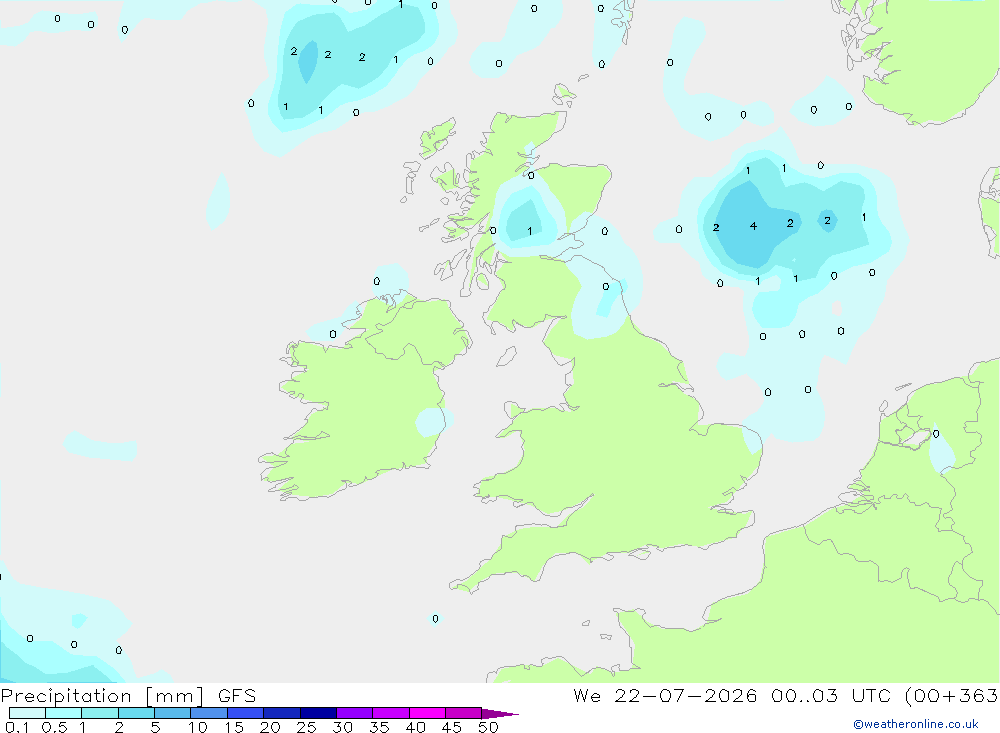This screenshot has width=1000, height=733.
Task: Click the 25 legend scale label
Action: coord(307,727)
